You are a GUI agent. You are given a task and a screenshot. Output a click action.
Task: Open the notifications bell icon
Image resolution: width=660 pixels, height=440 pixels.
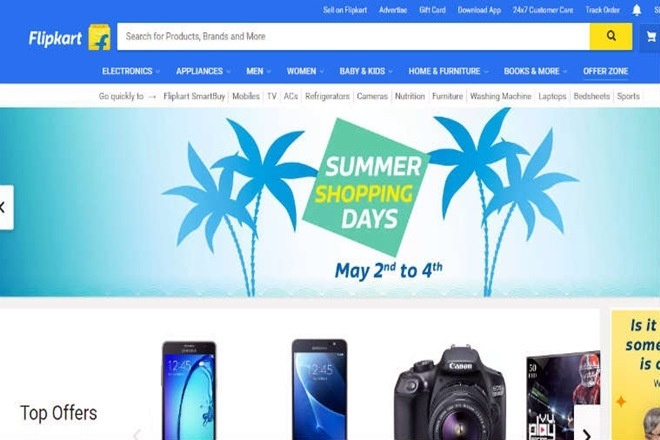pos(636,10)
